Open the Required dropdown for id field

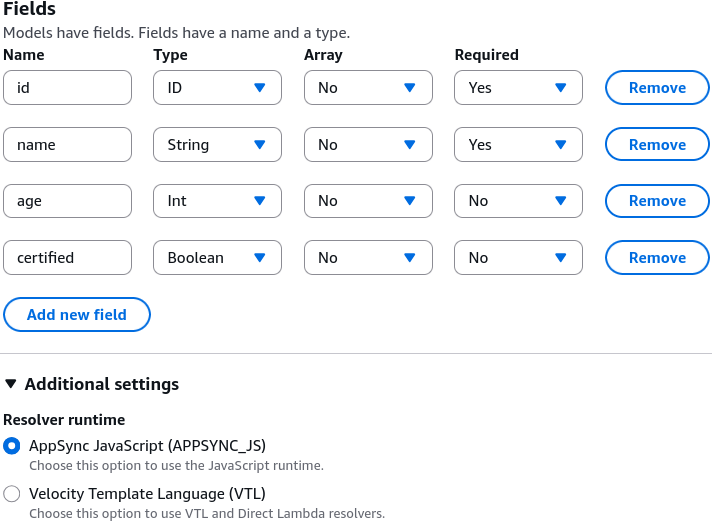tap(518, 88)
